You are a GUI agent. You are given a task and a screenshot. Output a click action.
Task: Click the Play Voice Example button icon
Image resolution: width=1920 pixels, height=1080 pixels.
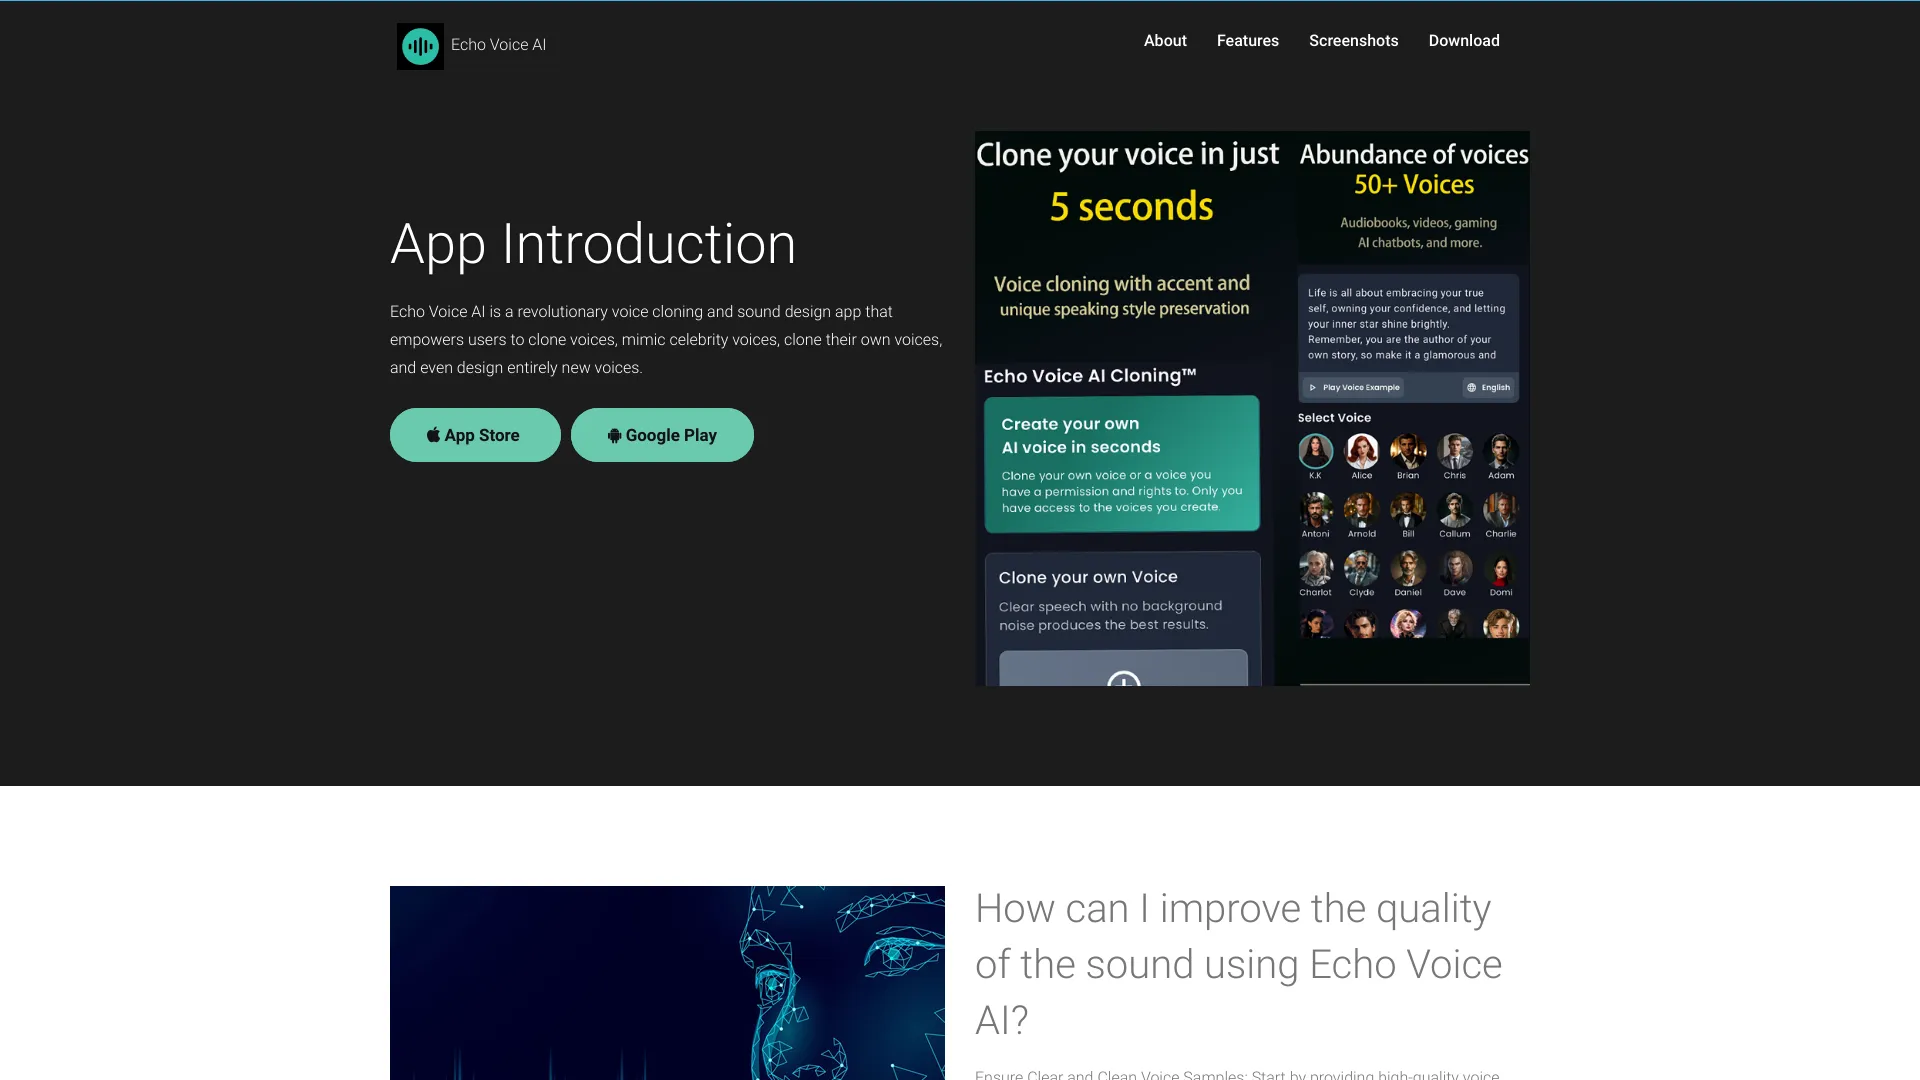click(x=1313, y=386)
